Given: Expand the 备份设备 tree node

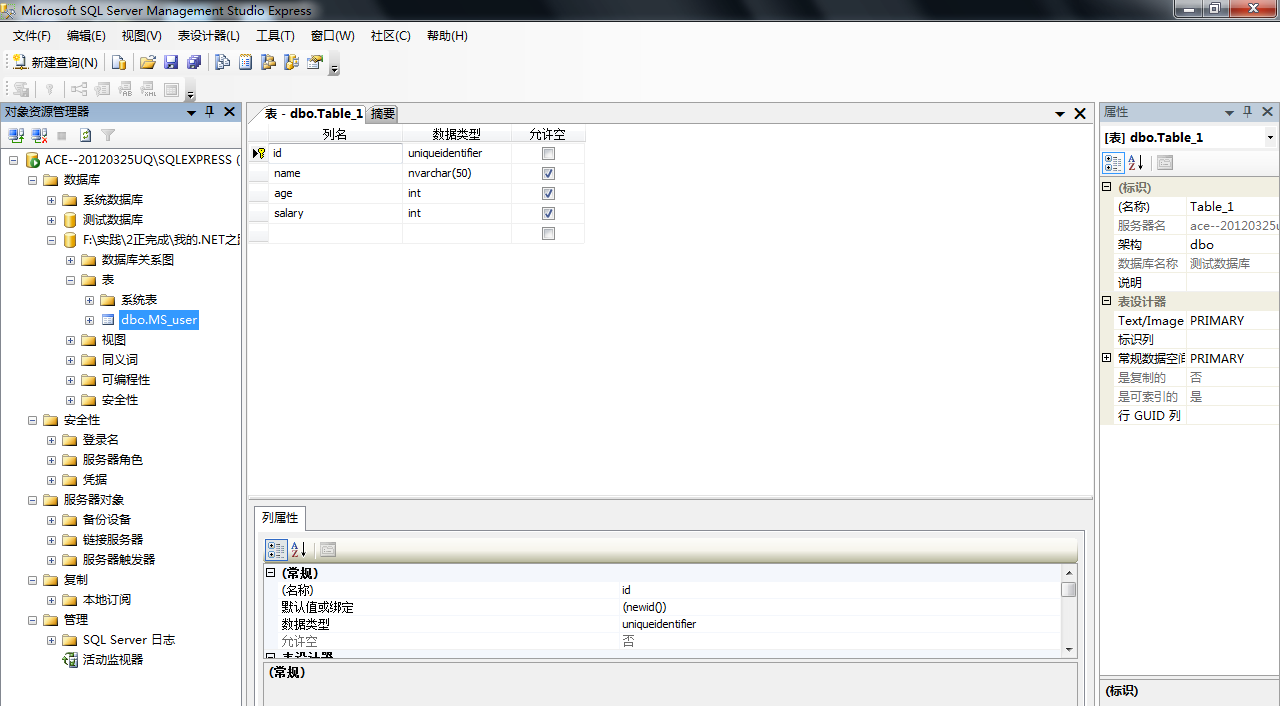Looking at the screenshot, I should 51,520.
